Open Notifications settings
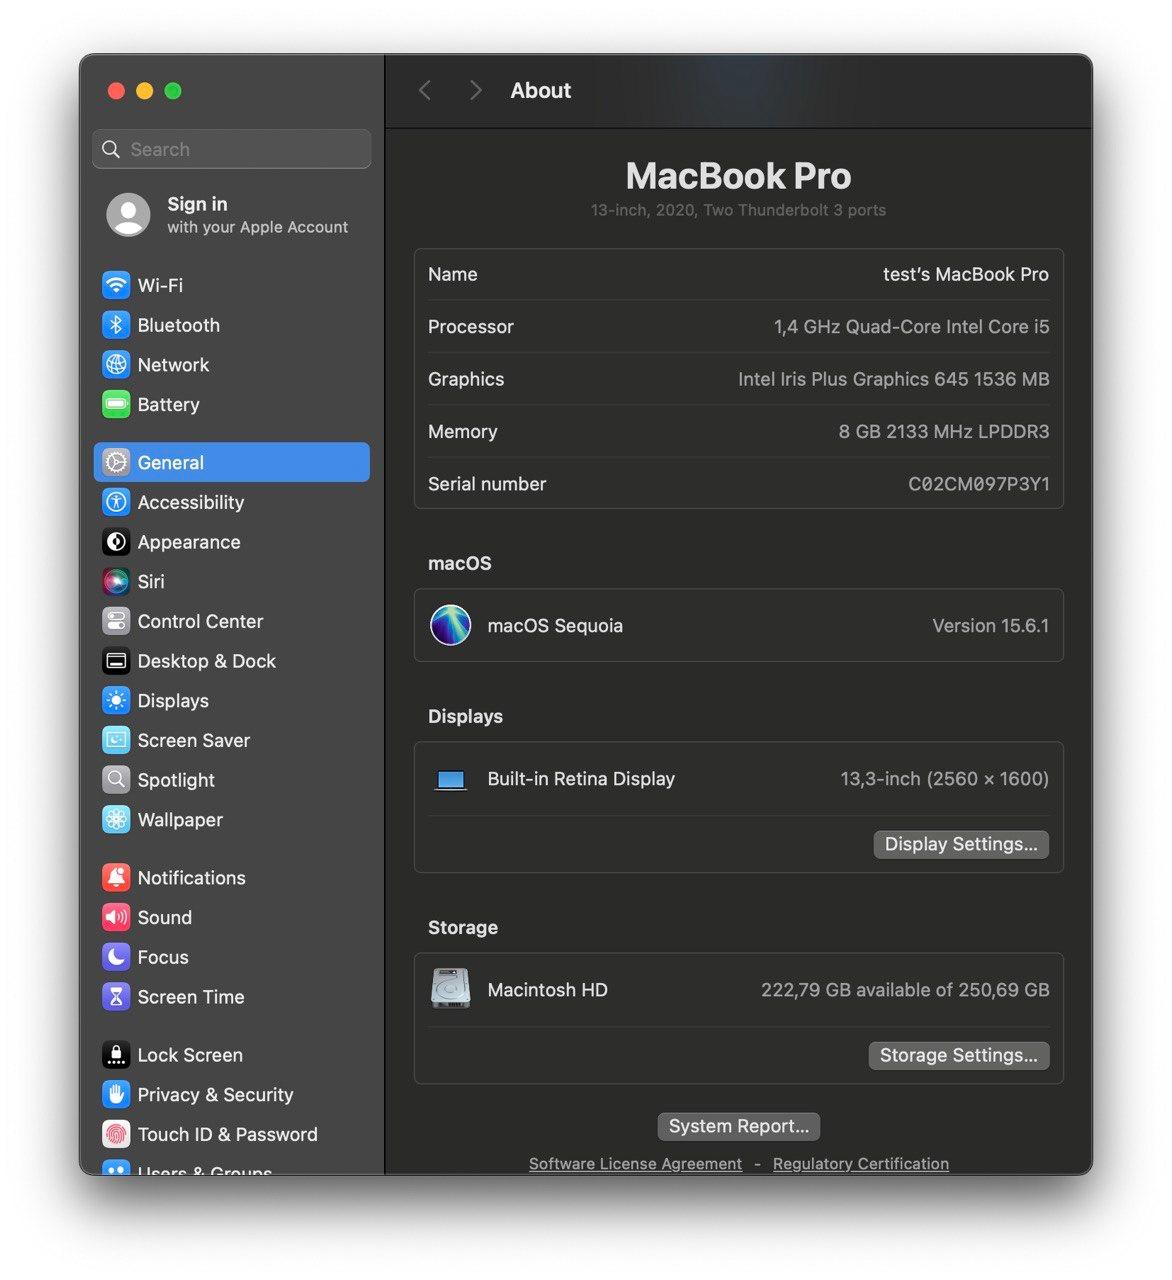The image size is (1172, 1280). click(x=191, y=877)
